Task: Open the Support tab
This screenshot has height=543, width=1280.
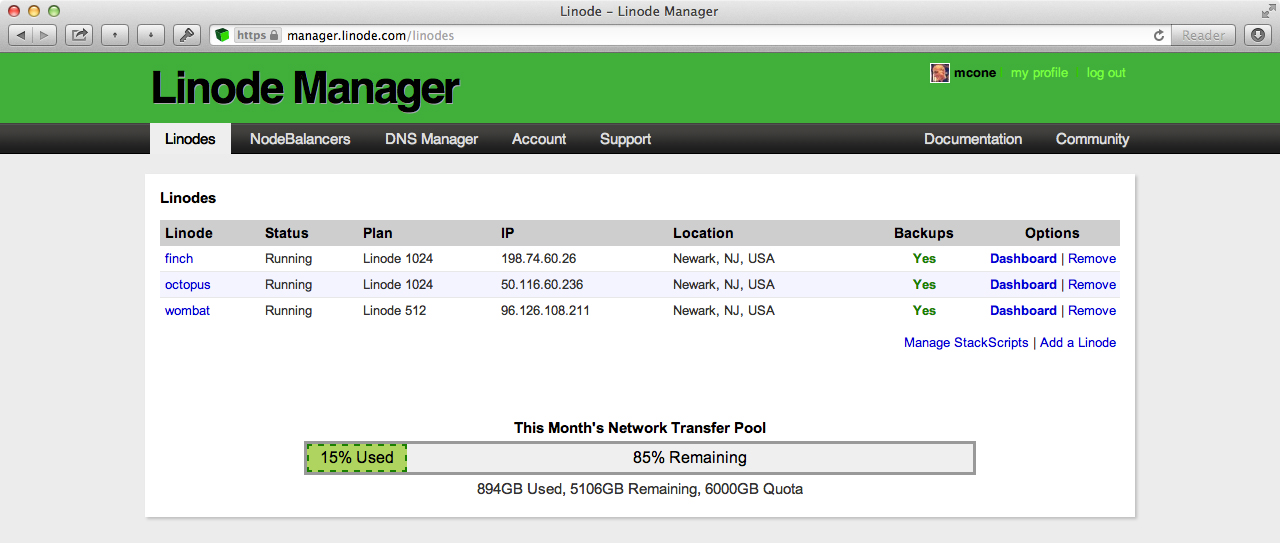Action: (x=626, y=139)
